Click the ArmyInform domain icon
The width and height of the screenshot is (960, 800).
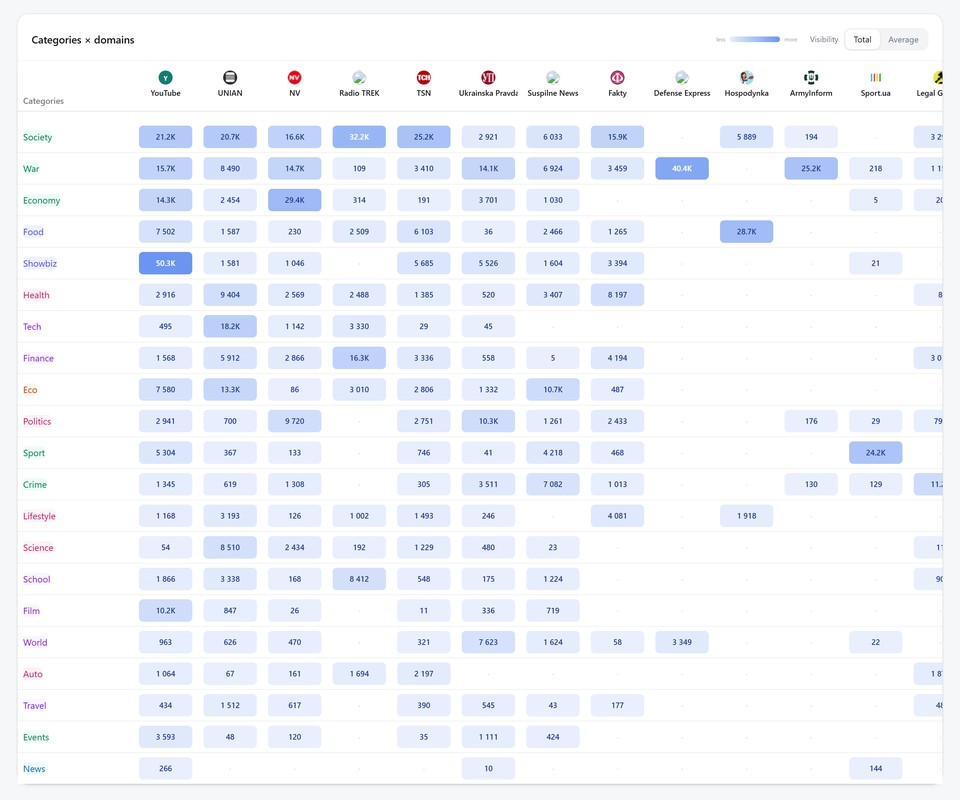pyautogui.click(x=811, y=77)
